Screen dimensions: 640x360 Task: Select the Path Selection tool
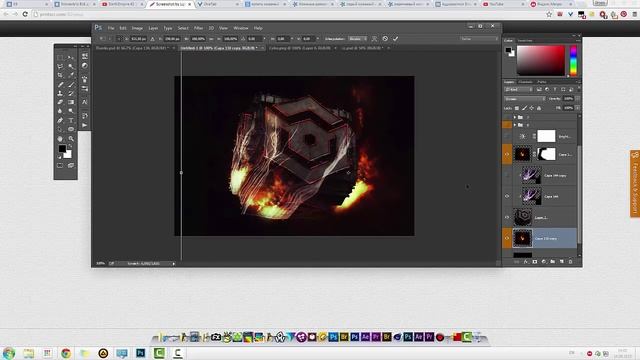(60, 129)
